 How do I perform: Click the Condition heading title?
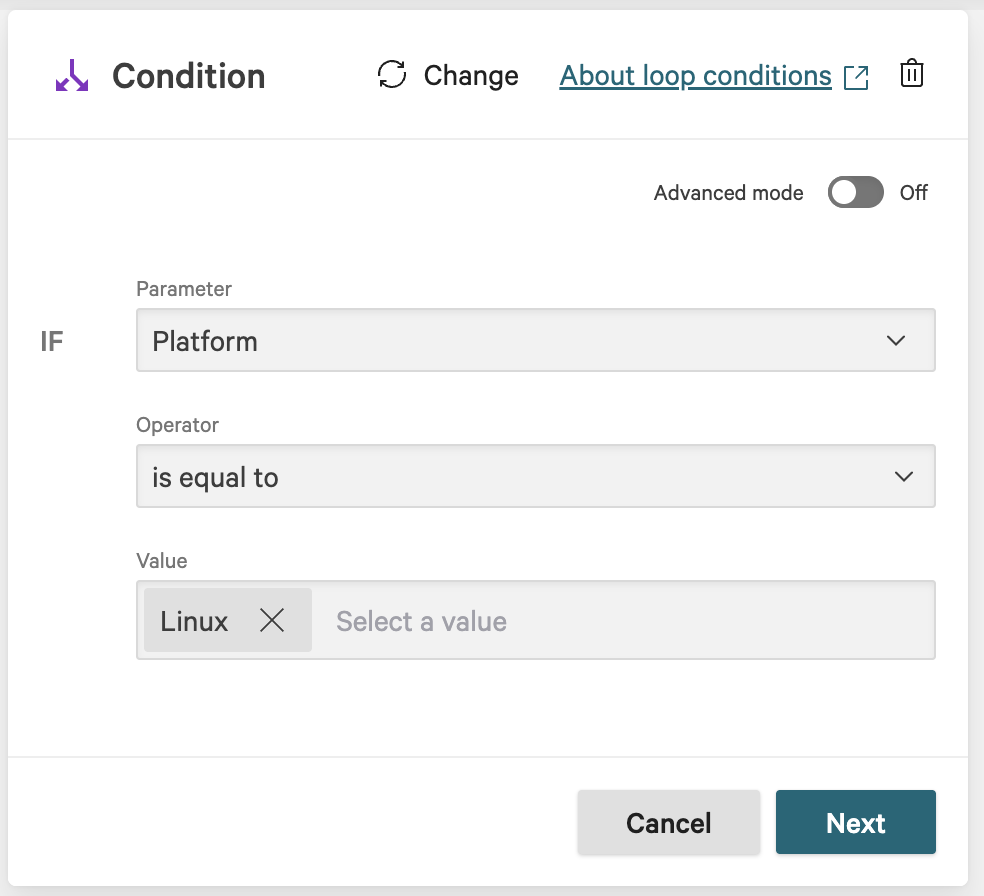tap(188, 76)
